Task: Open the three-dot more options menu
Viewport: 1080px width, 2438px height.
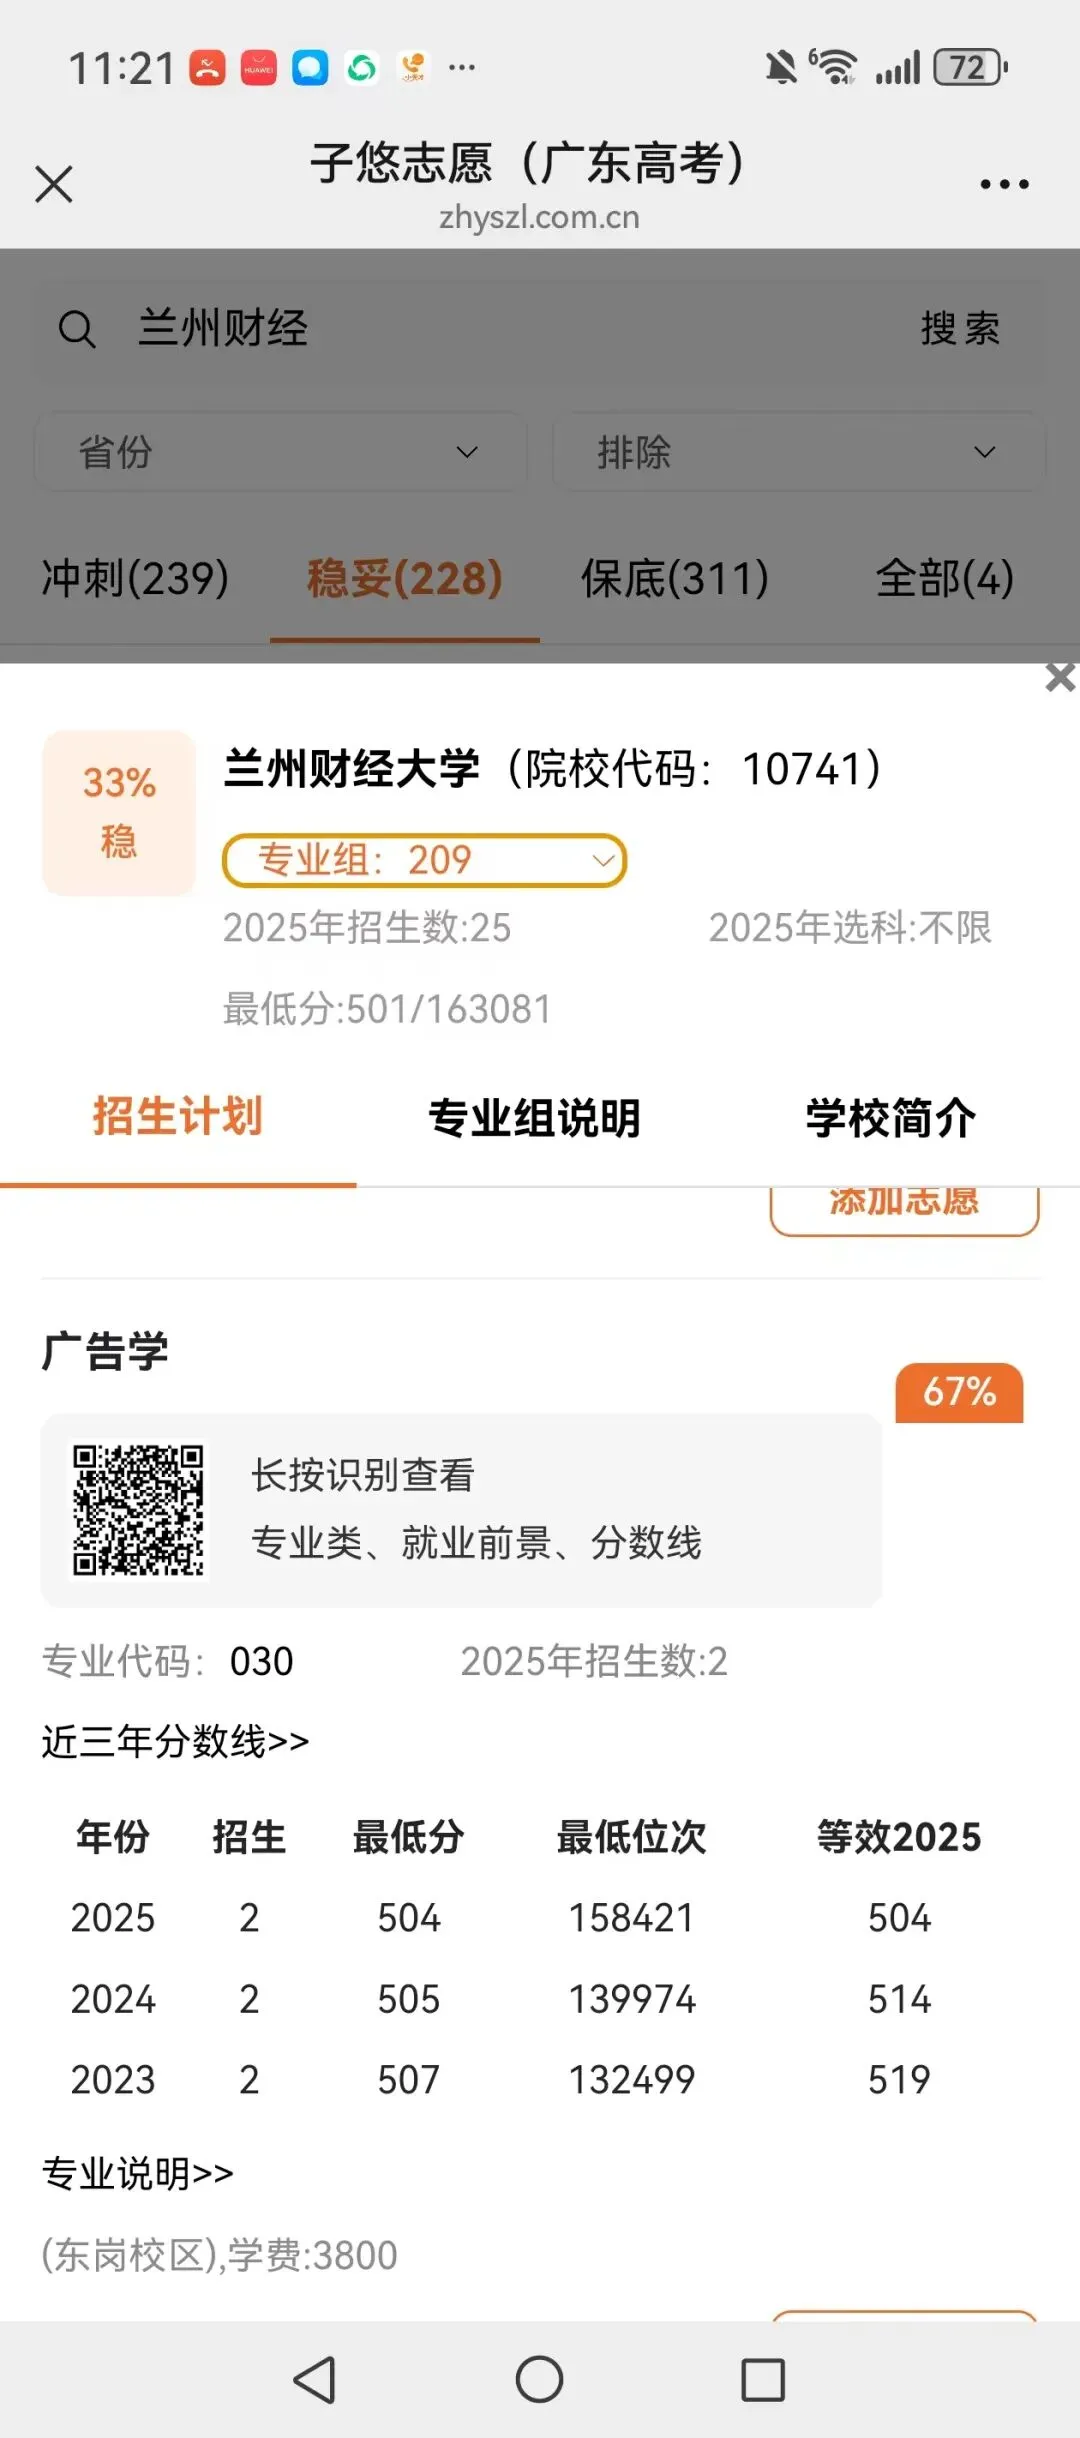Action: click(x=1004, y=184)
